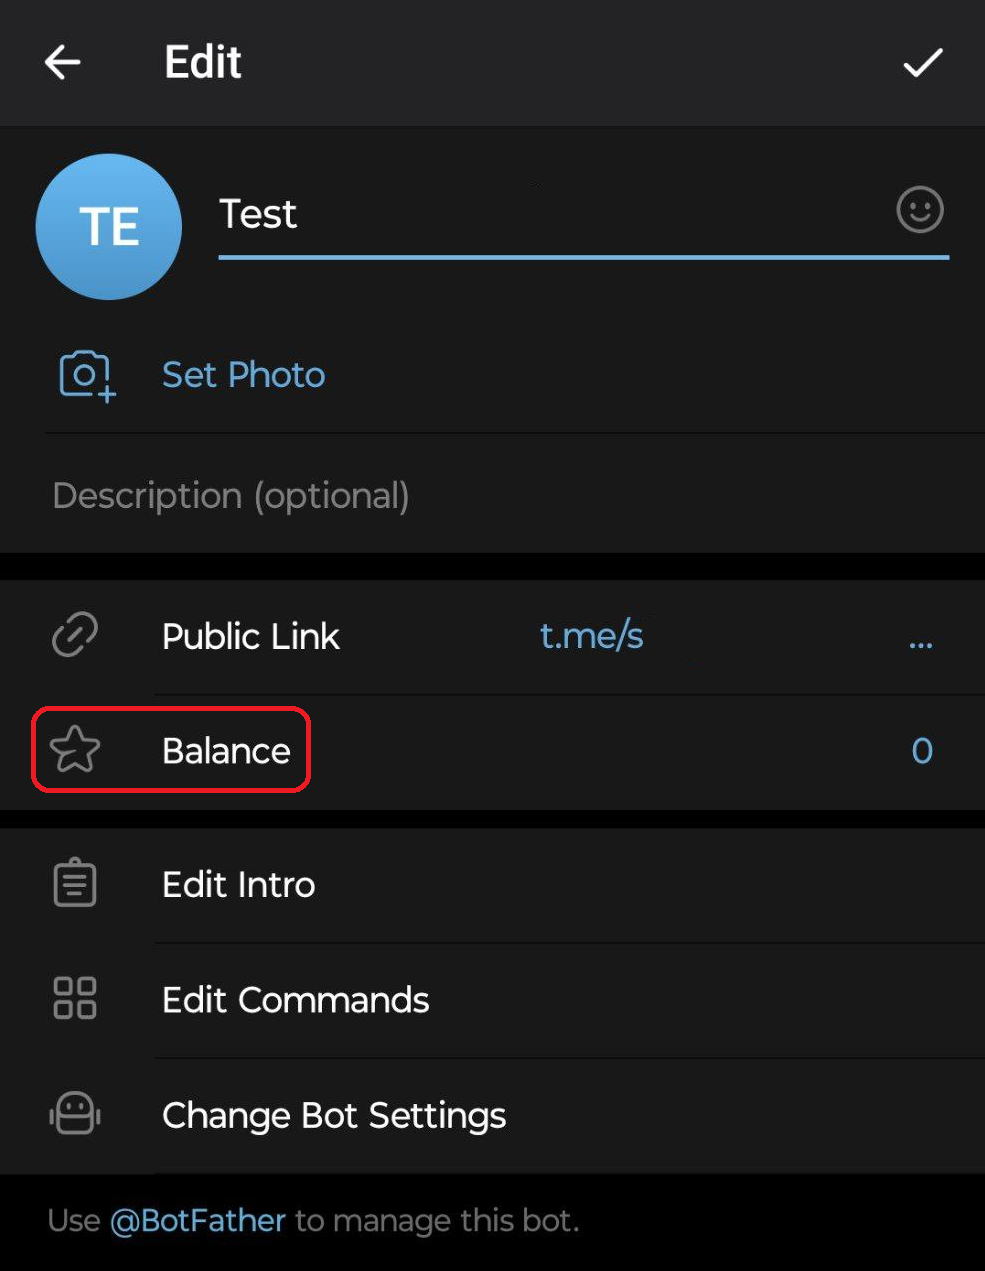
Task: Tap the TE profile avatar
Action: click(x=108, y=226)
